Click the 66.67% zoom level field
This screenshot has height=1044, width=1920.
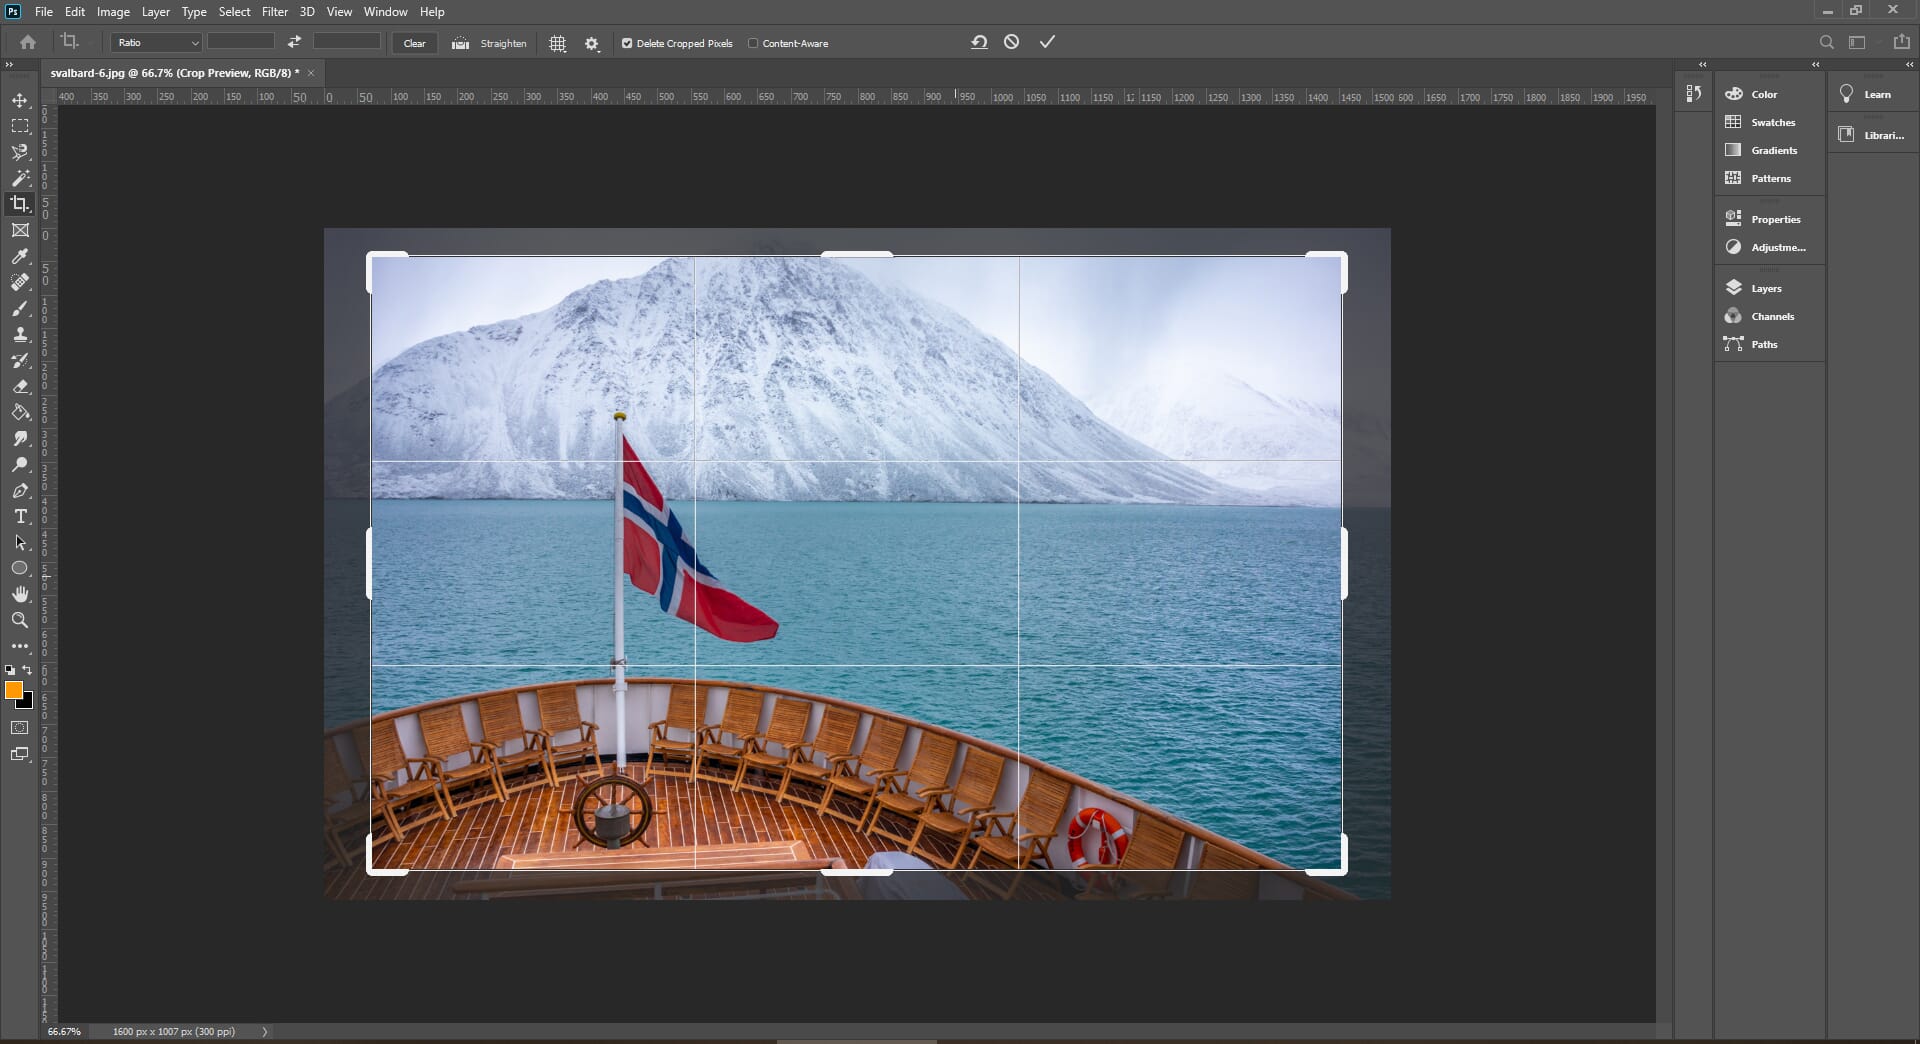[x=64, y=1032]
